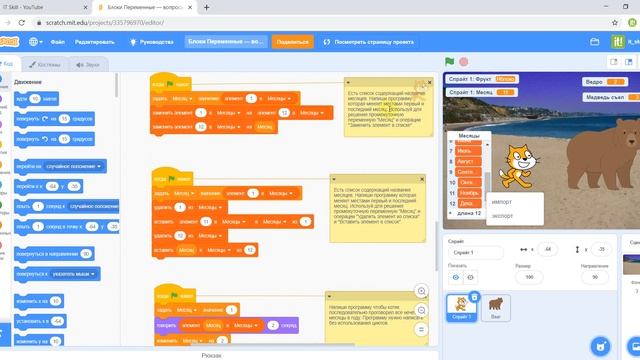Switch to the Костюмы tab
This screenshot has height=360, width=640.
pos(45,64)
